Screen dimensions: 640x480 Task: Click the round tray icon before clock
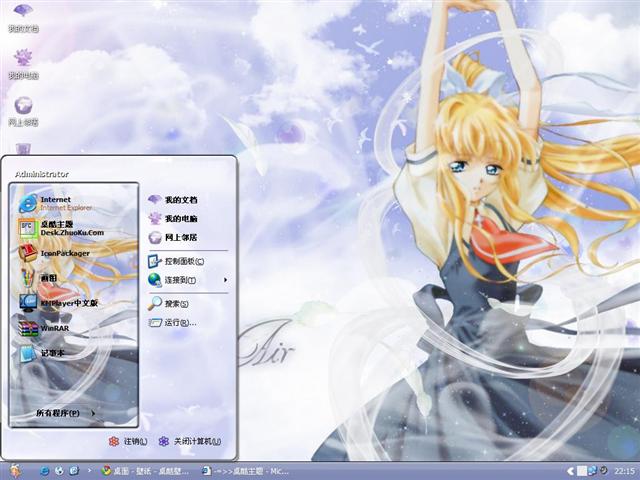[x=603, y=470]
